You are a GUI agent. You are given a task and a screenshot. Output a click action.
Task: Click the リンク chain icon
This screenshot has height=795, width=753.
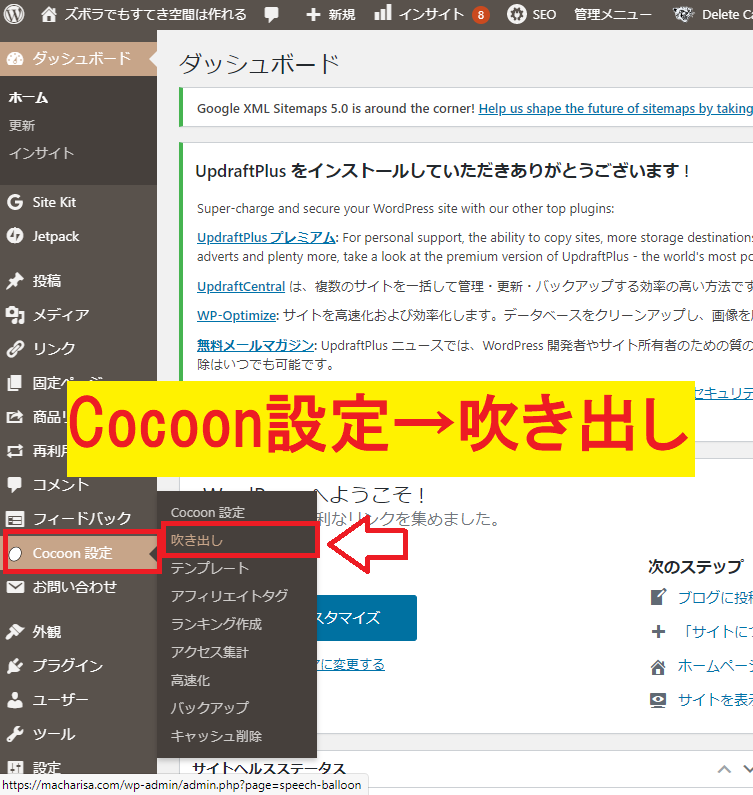15,349
